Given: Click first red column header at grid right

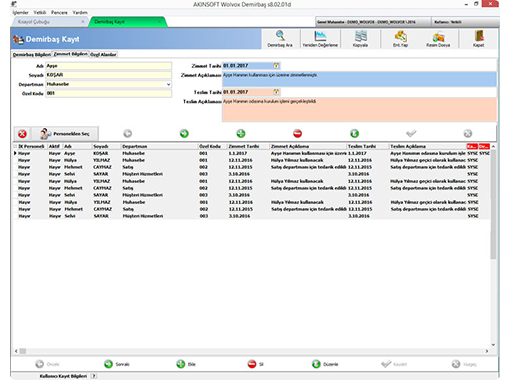Looking at the screenshot, I should tap(472, 146).
